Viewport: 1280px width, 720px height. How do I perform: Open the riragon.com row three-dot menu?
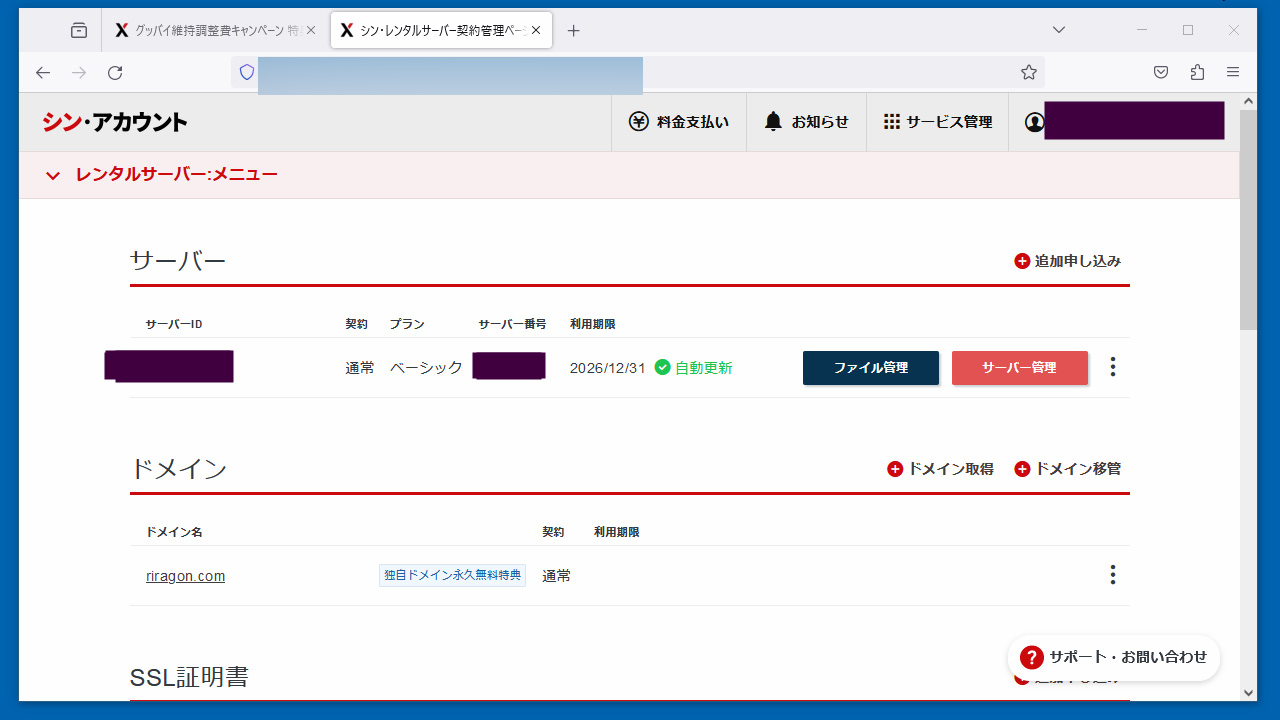pyautogui.click(x=1112, y=575)
